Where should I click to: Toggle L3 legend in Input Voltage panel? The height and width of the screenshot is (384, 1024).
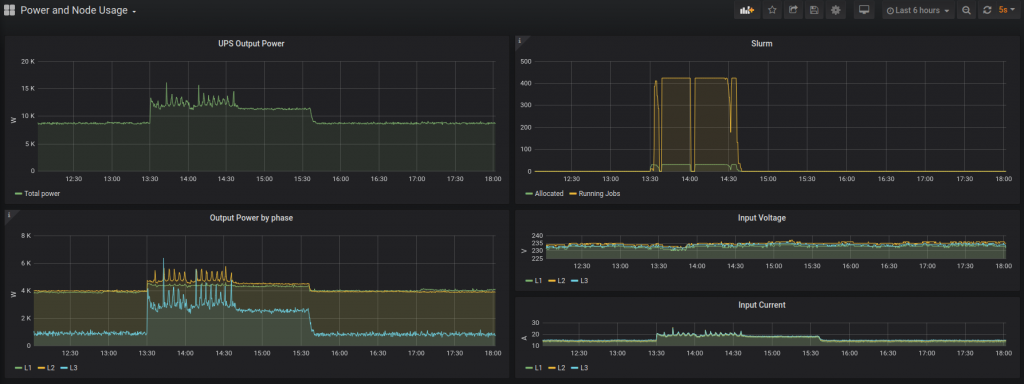581,281
